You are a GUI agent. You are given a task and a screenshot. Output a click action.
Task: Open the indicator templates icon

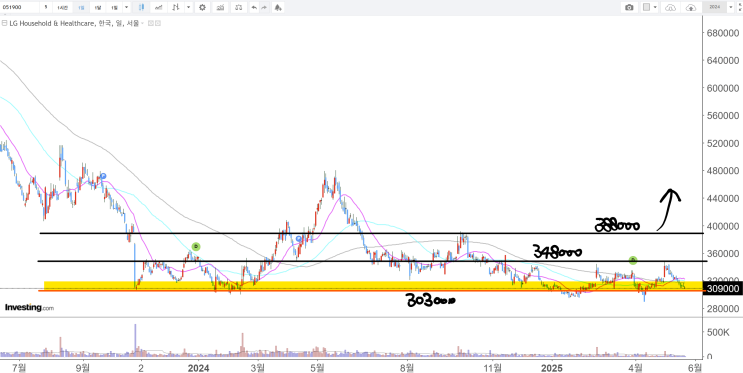point(220,7)
